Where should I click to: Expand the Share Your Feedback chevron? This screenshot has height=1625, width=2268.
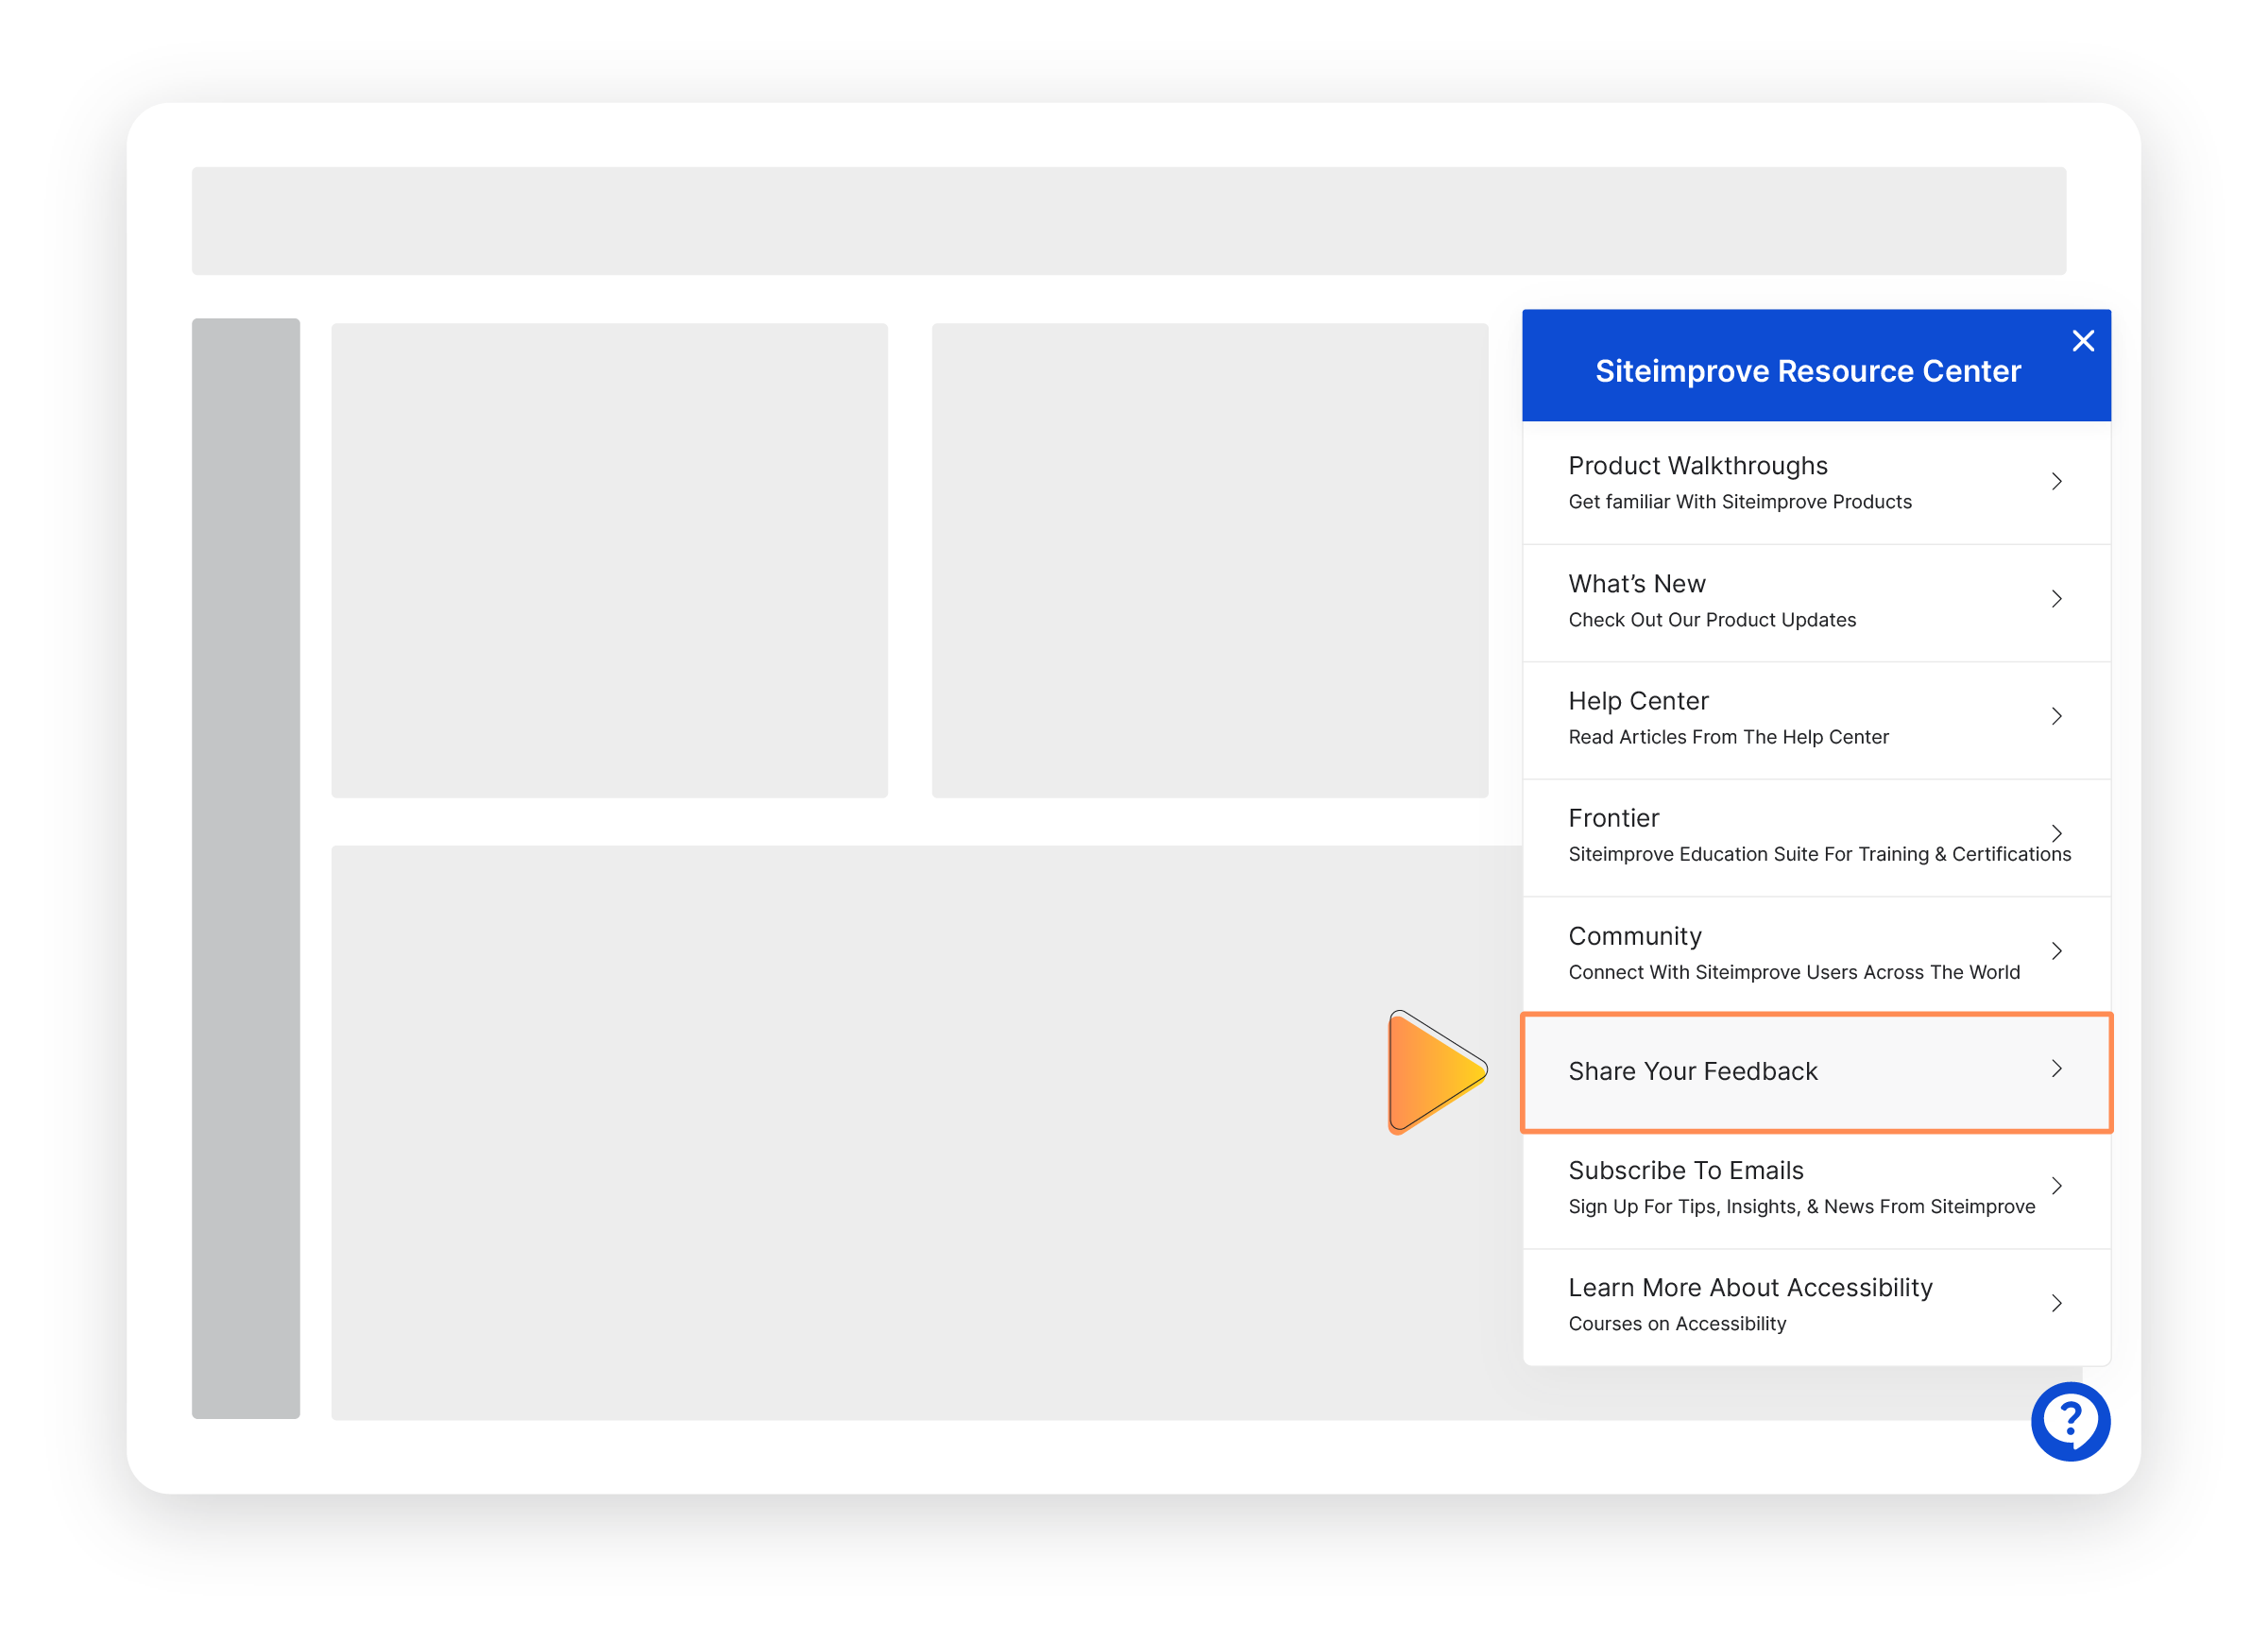pos(2057,1068)
